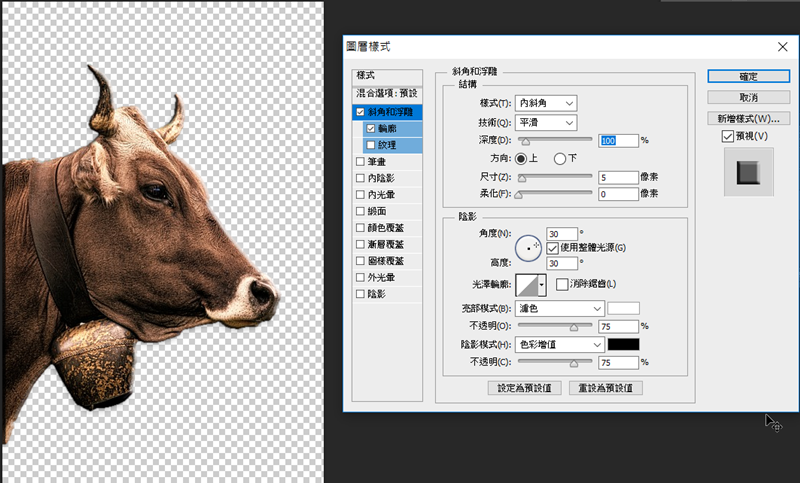Click 重設為預設值 (Reset to Default) button
This screenshot has width=800, height=483.
pos(605,387)
